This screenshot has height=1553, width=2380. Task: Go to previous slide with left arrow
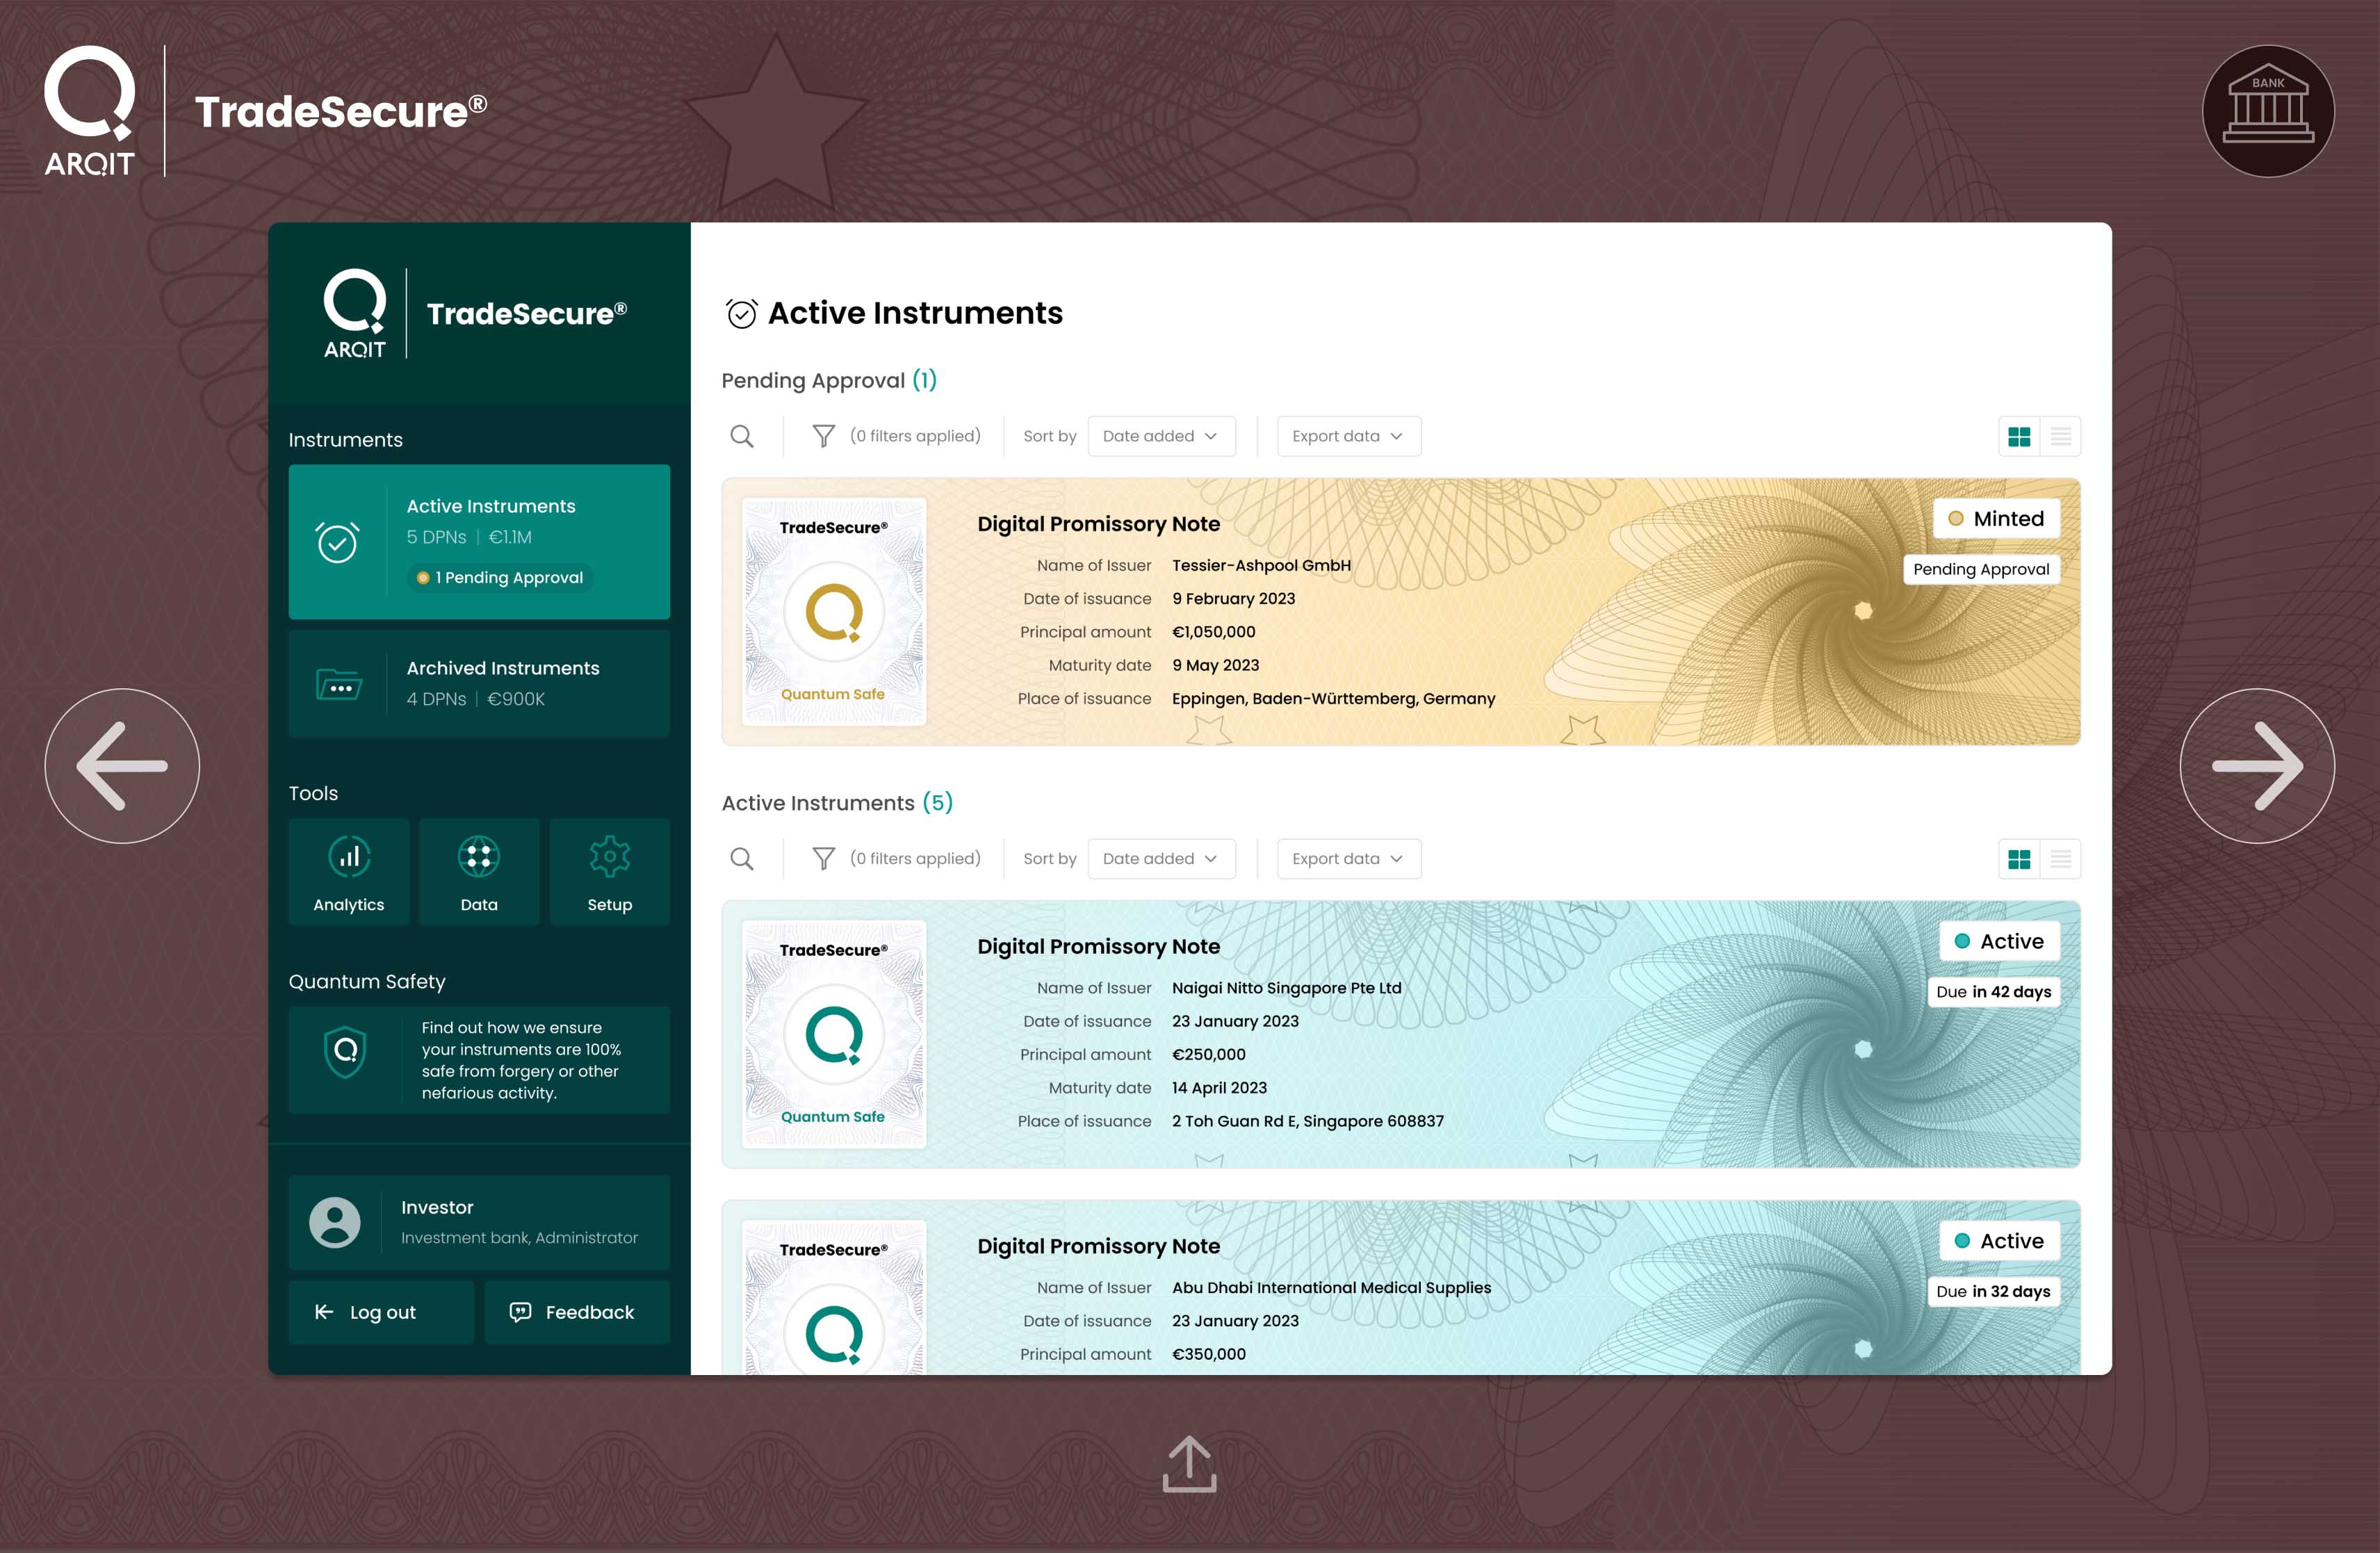click(122, 766)
